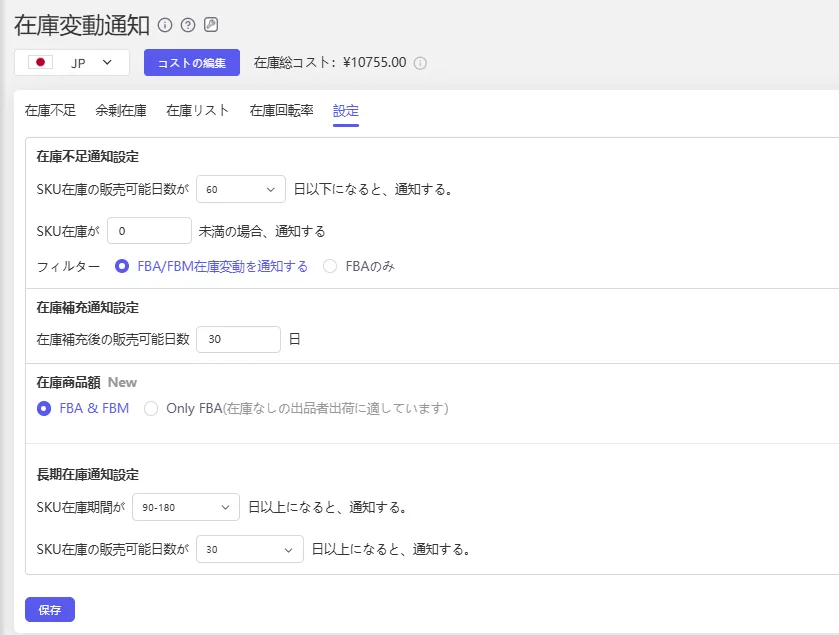Open the 30-day 長期在庫 販売可能日数 dropdown
This screenshot has width=839, height=635.
[250, 549]
